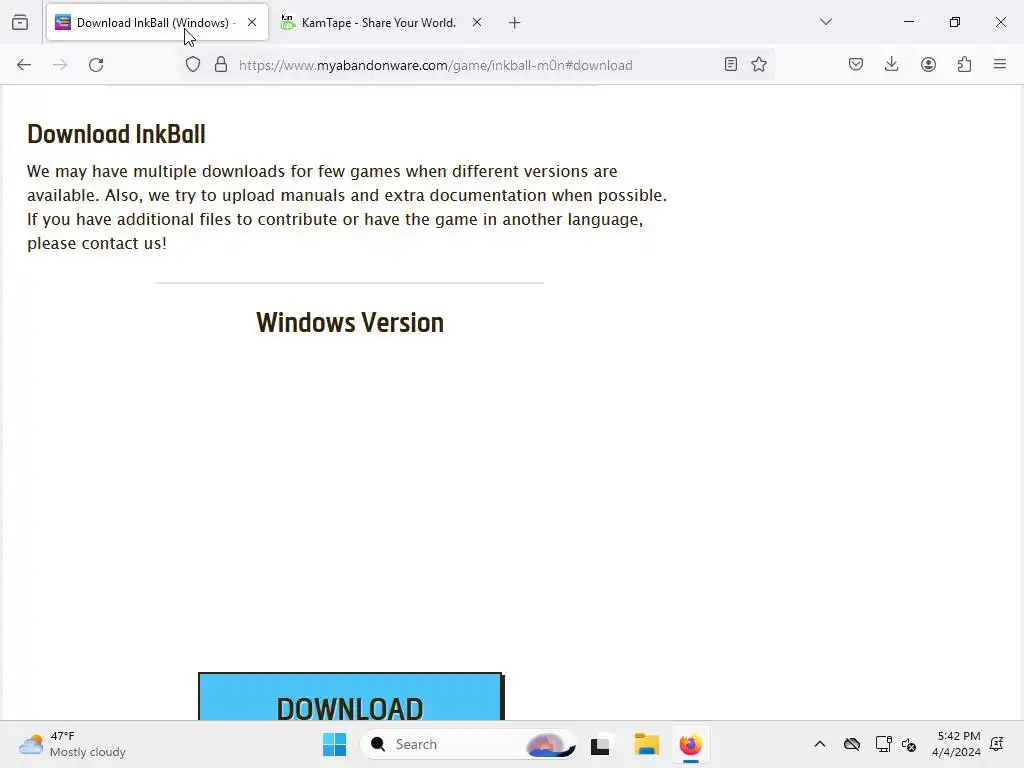1024x768 pixels.
Task: Restore down the Firefox window
Action: pos(955,22)
